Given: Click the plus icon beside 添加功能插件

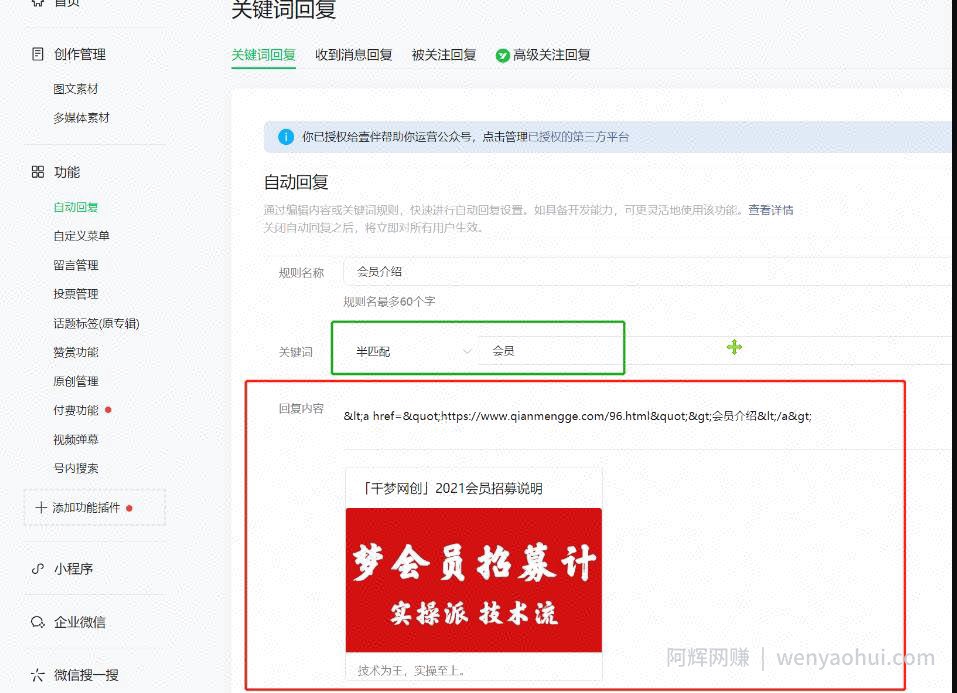Looking at the screenshot, I should coord(41,507).
